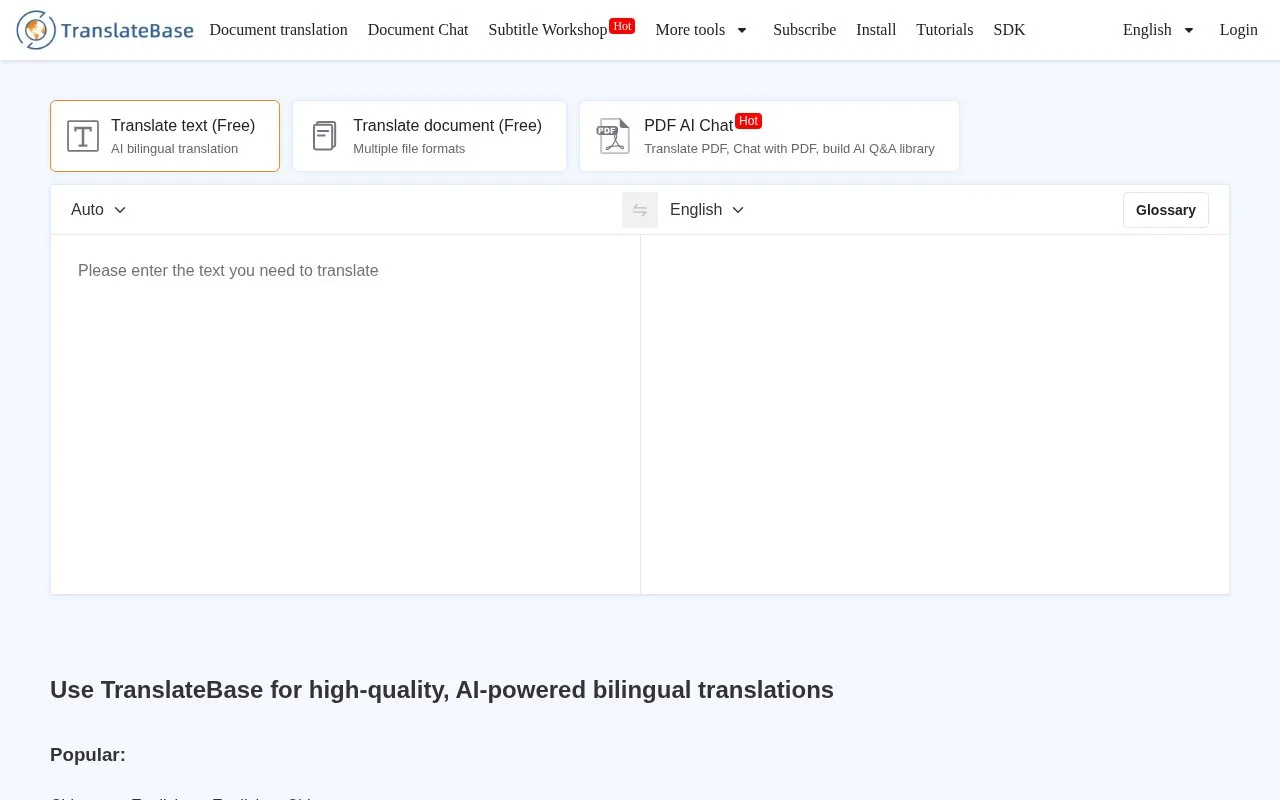
Task: Swap source and target languages
Action: (640, 210)
